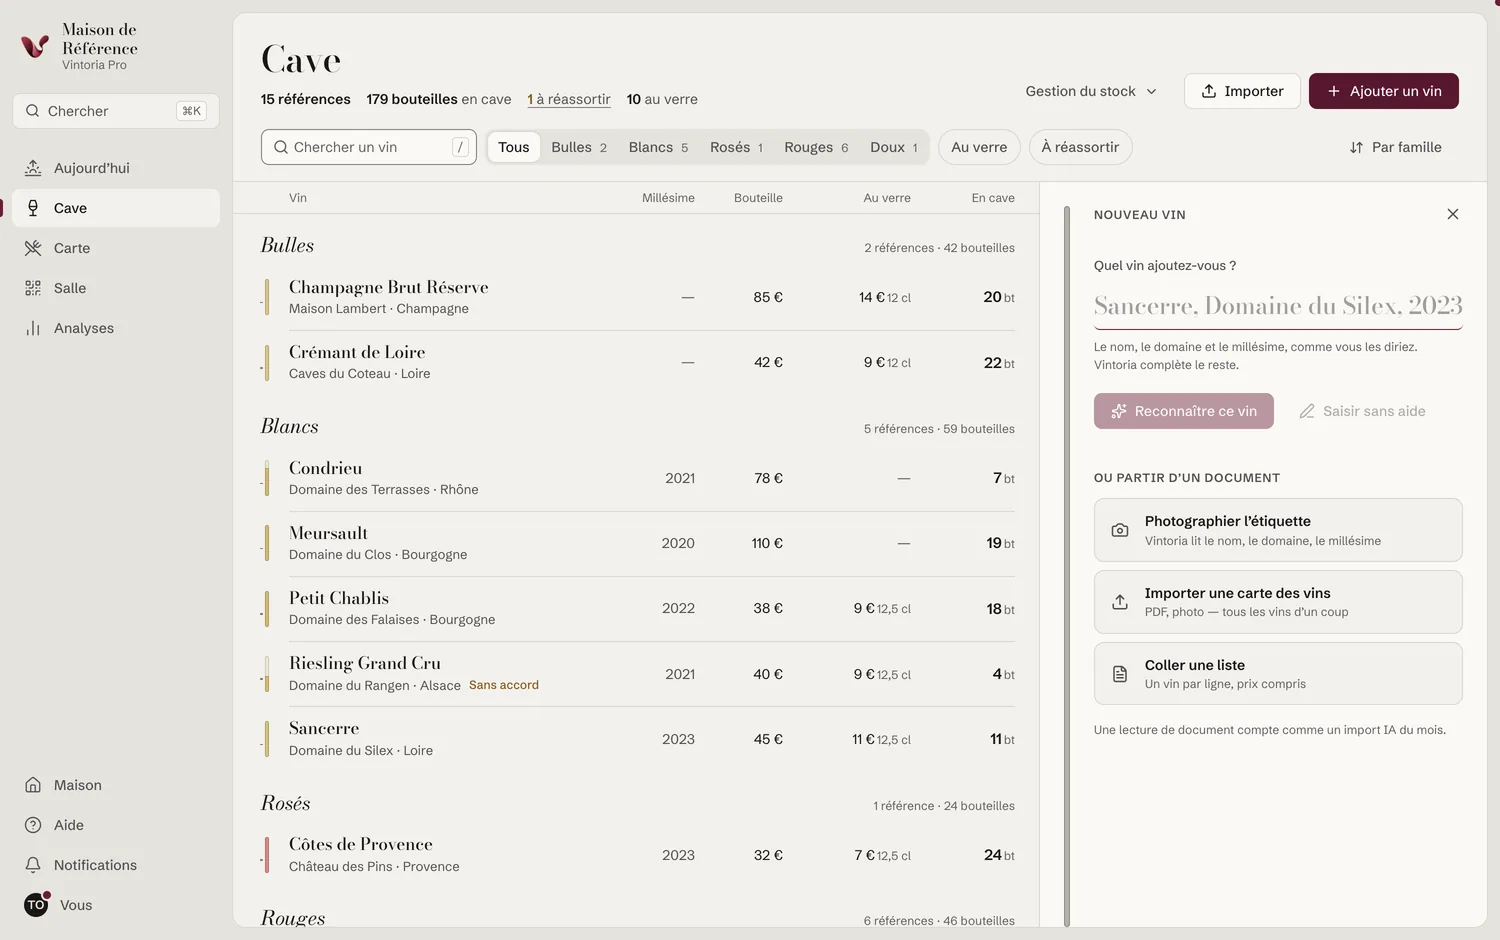The height and width of the screenshot is (940, 1500).
Task: Filter wines by Rouges
Action: pos(816,147)
